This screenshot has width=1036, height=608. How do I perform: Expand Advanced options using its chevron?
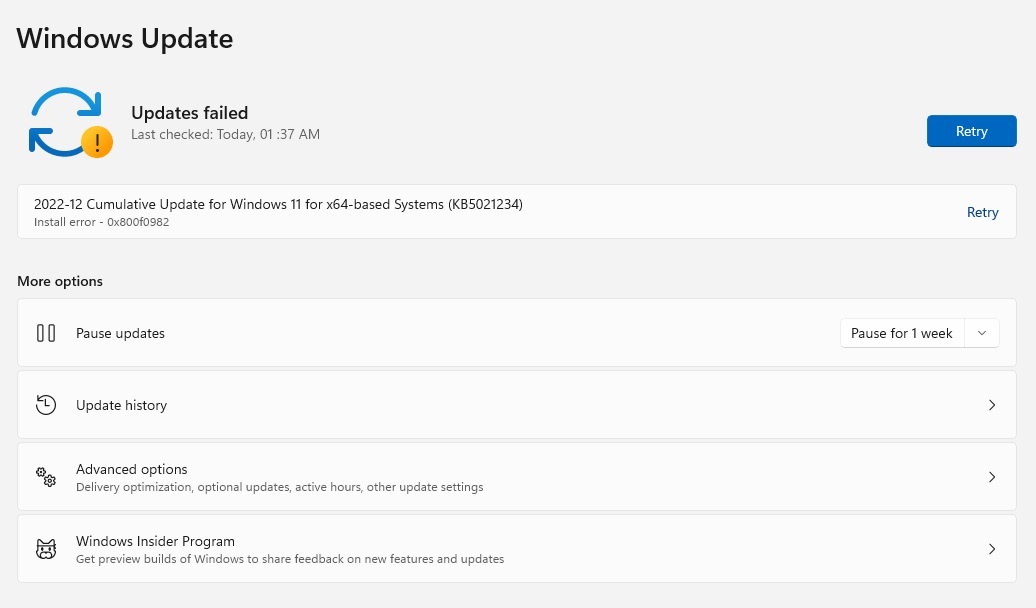(992, 477)
